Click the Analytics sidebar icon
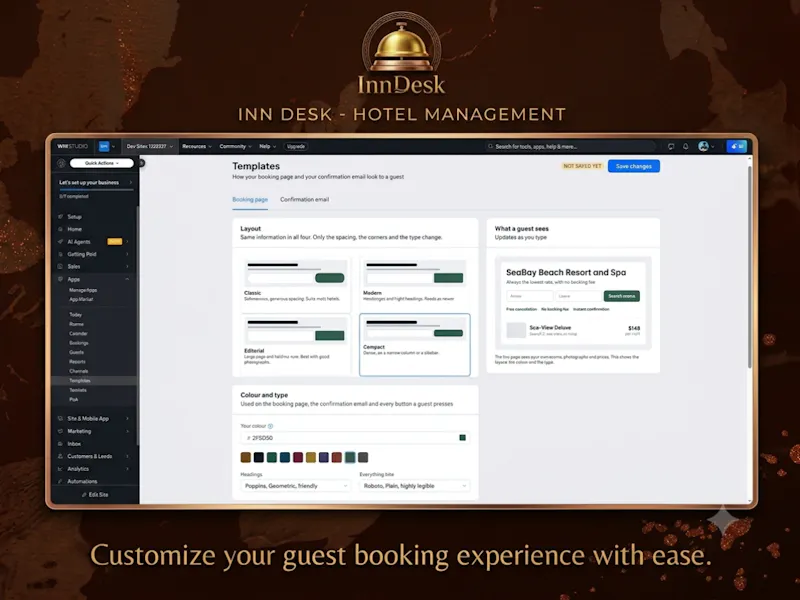Image resolution: width=800 pixels, height=600 pixels. (x=61, y=469)
